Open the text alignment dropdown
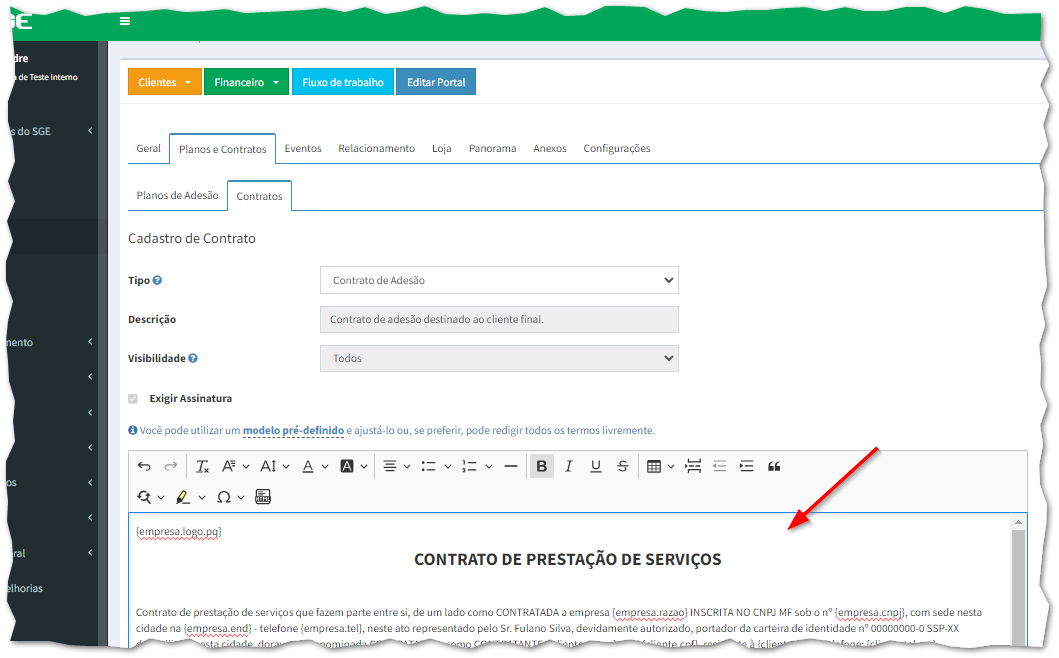Image resolution: width=1059 pixels, height=658 pixels. click(x=396, y=466)
